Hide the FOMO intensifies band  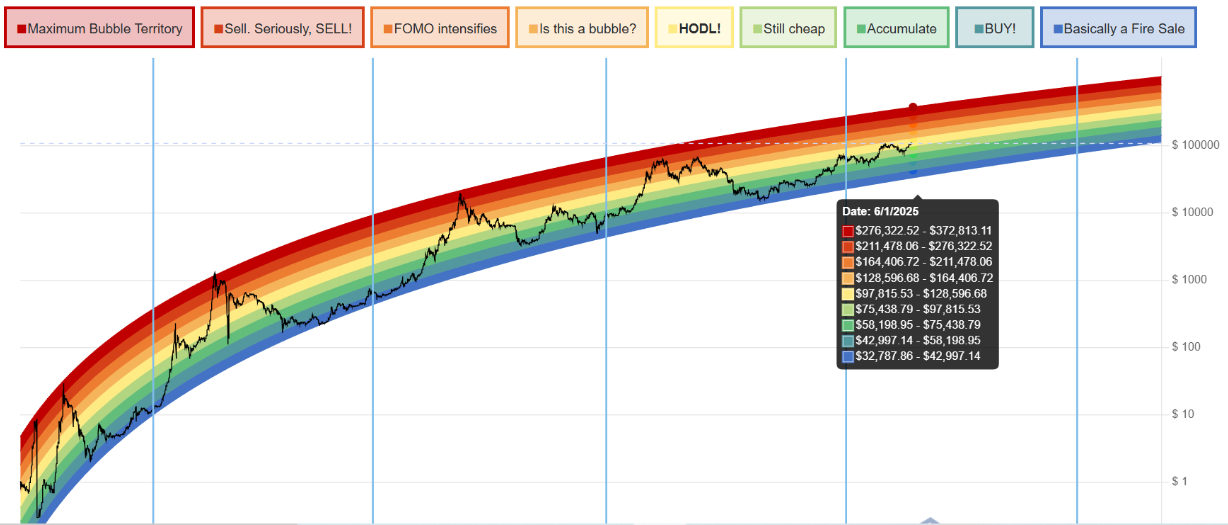point(440,28)
